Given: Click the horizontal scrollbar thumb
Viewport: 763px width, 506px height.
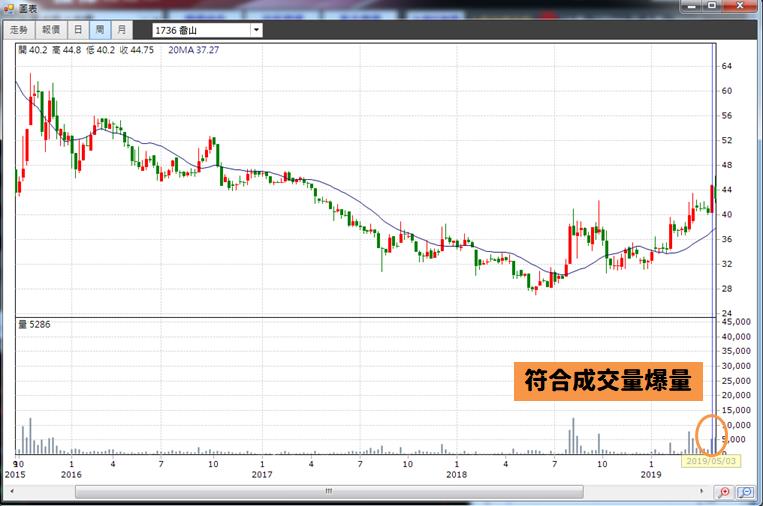Looking at the screenshot, I should coord(329,491).
